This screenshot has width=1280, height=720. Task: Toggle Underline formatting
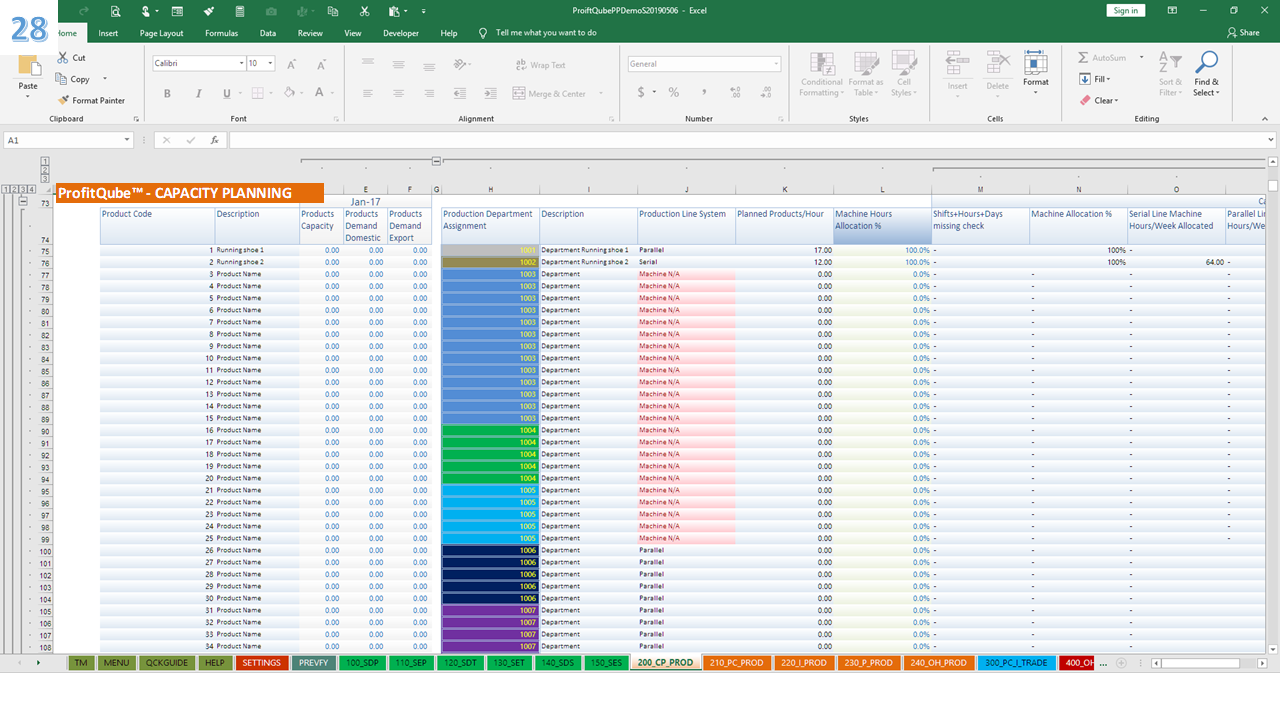[x=227, y=93]
